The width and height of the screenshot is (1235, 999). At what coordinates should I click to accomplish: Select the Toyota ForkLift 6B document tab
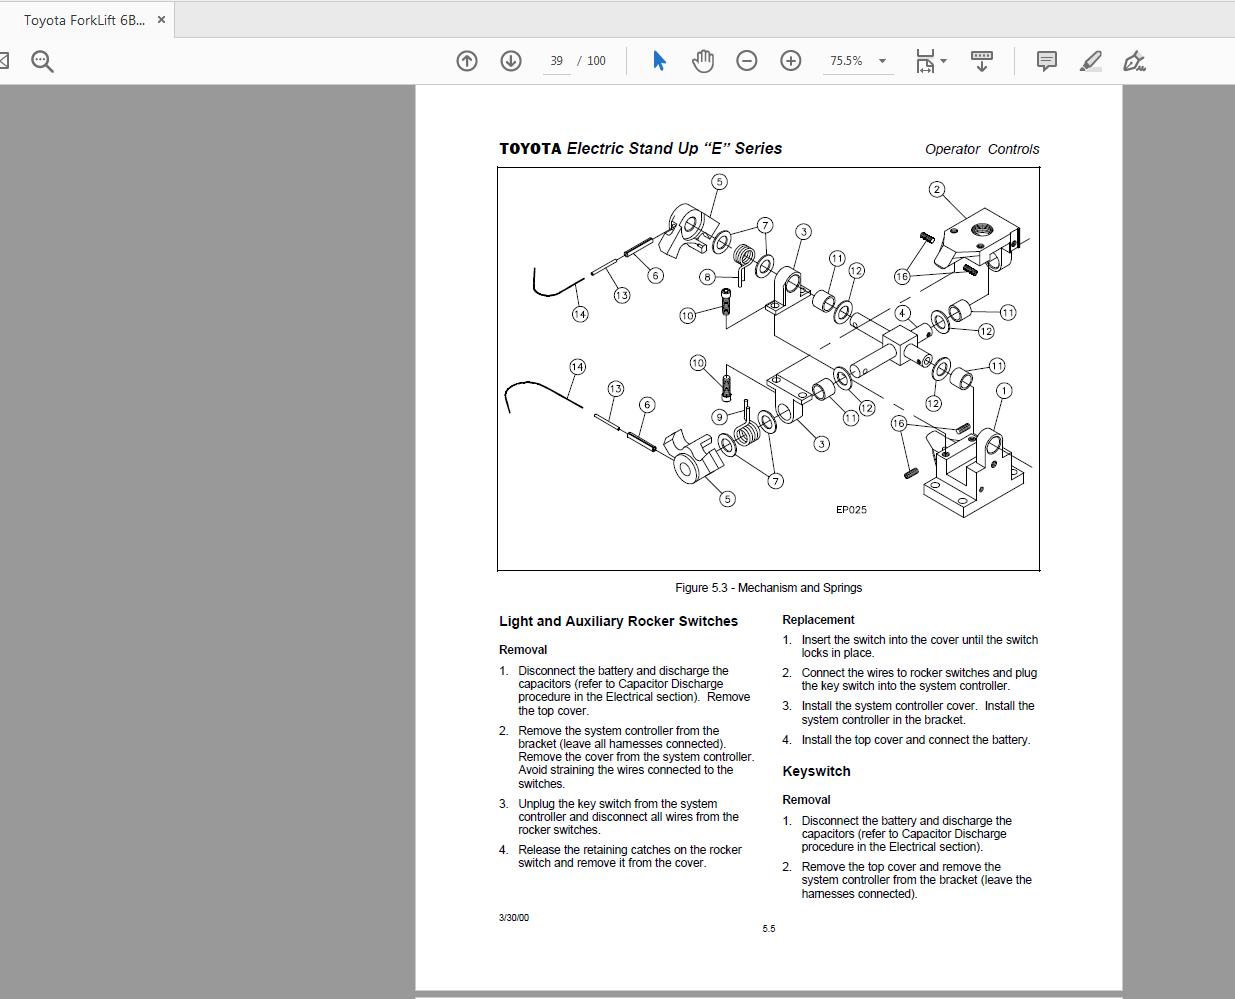tap(80, 18)
